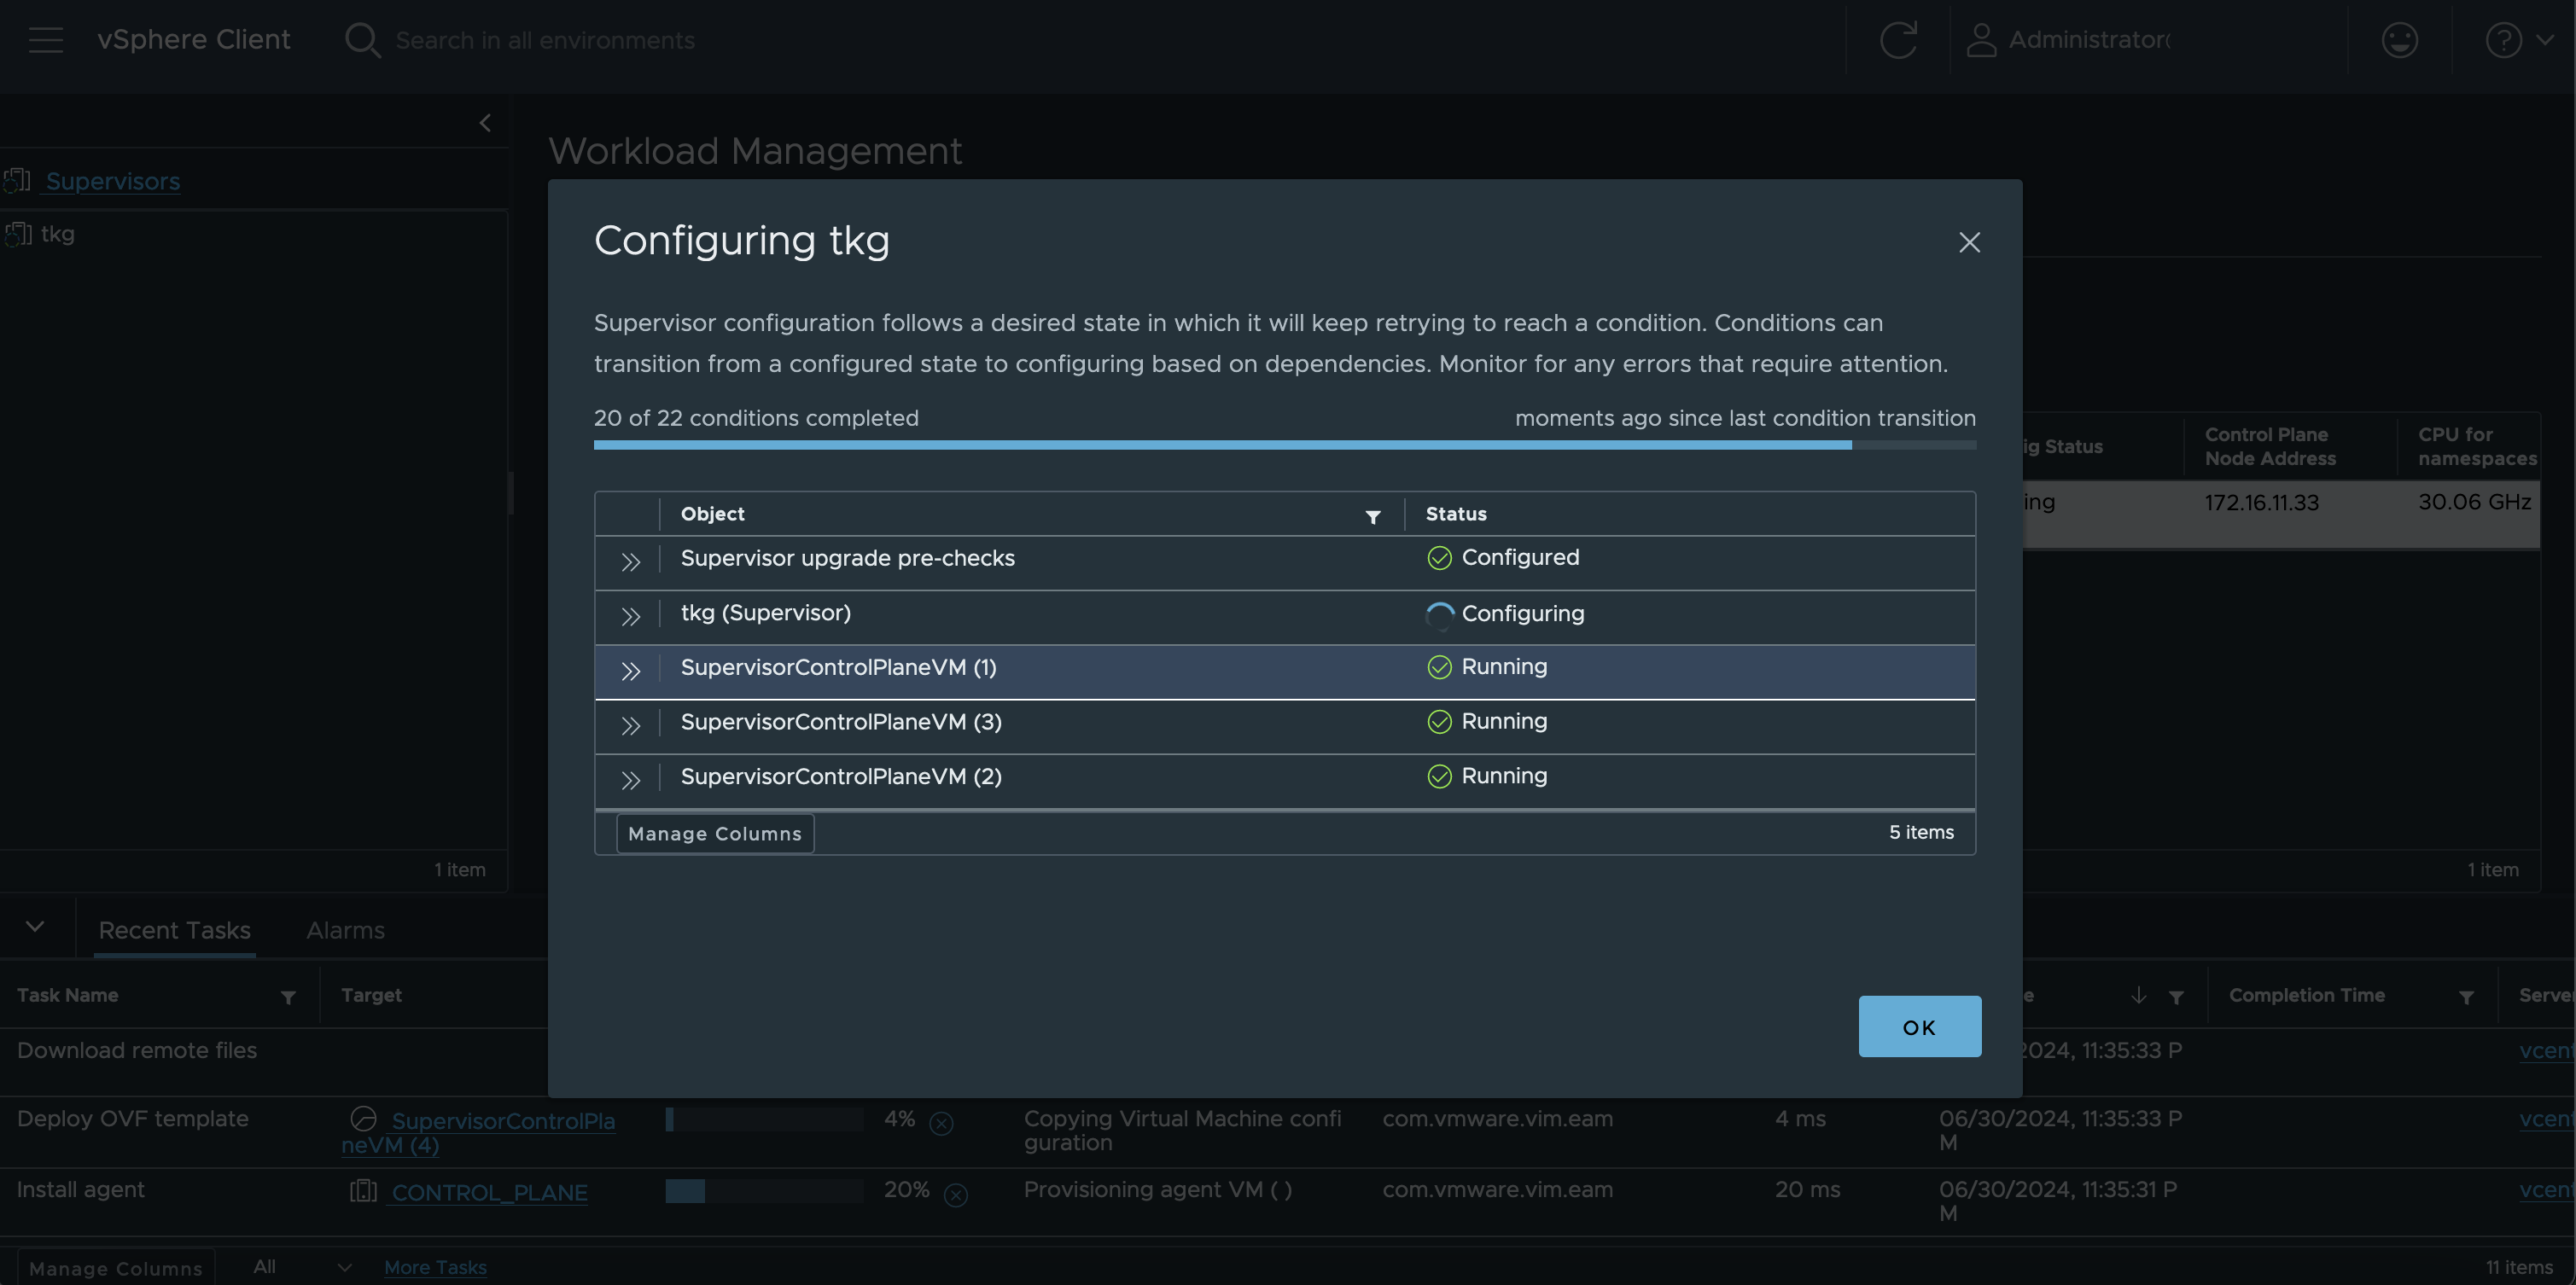Cancel the Deploy OVF template task
This screenshot has height=1285, width=2576.
941,1123
